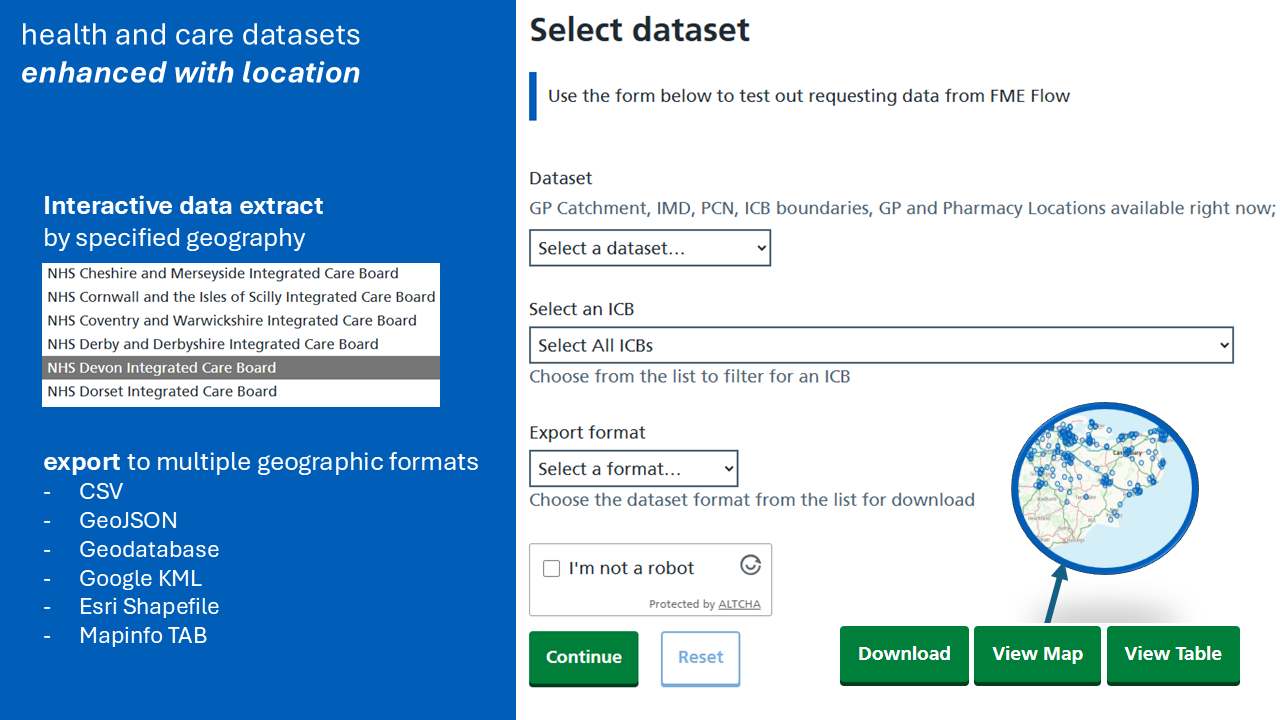
Task: Select NHS Cornwall and the Isles of Scilly
Action: [241, 297]
